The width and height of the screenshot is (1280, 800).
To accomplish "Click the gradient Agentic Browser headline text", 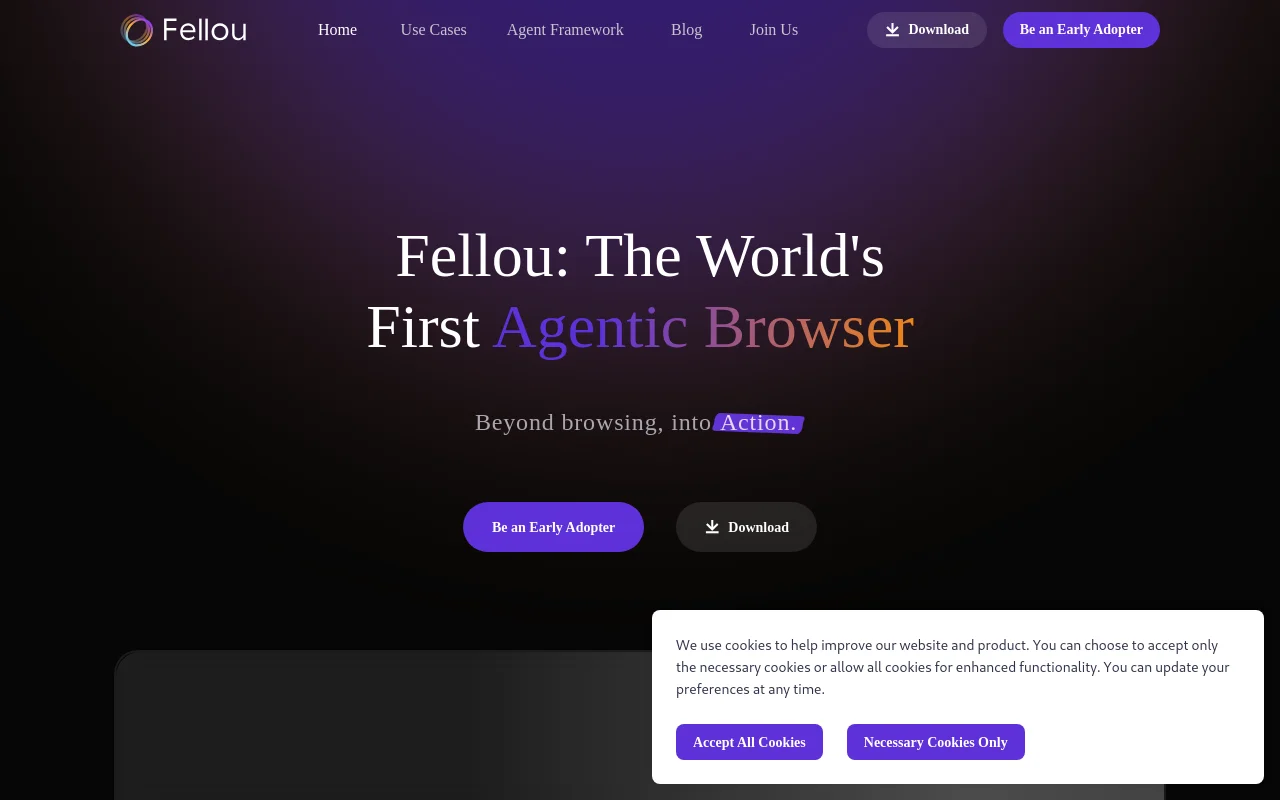I will tap(703, 327).
